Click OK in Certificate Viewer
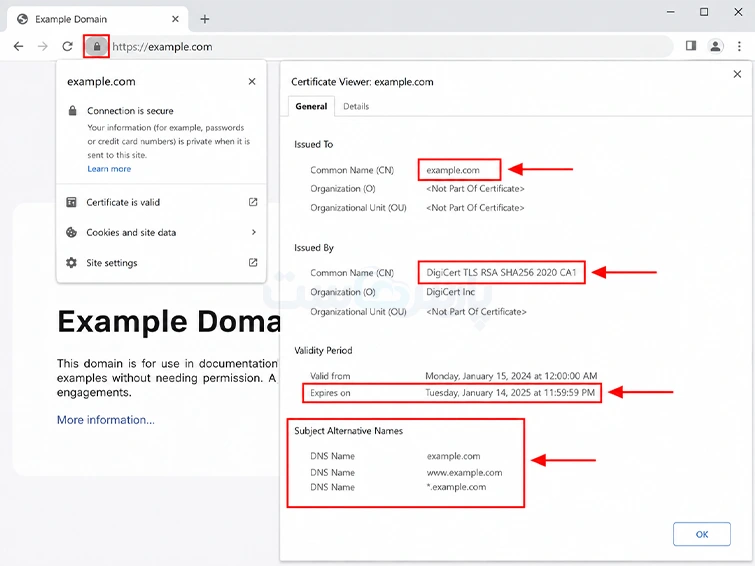This screenshot has width=755, height=566. (x=702, y=534)
